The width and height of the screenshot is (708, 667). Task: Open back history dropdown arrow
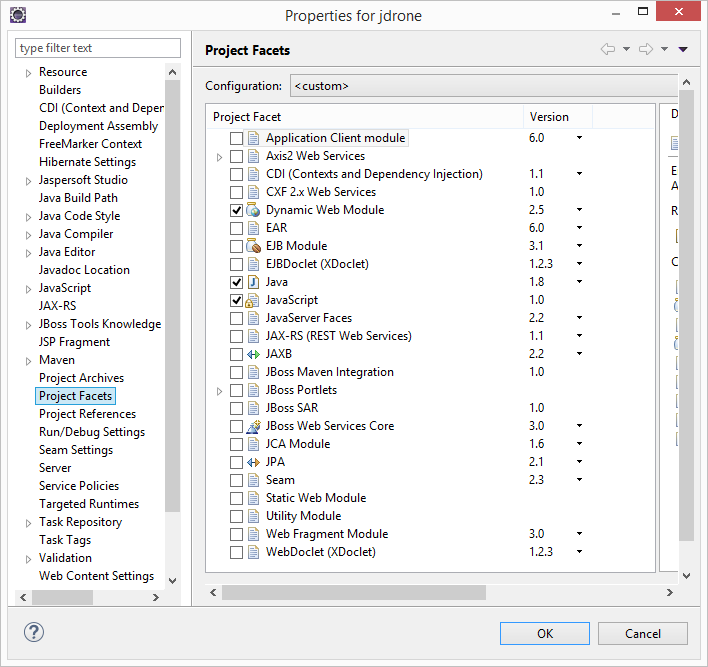pyautogui.click(x=626, y=49)
